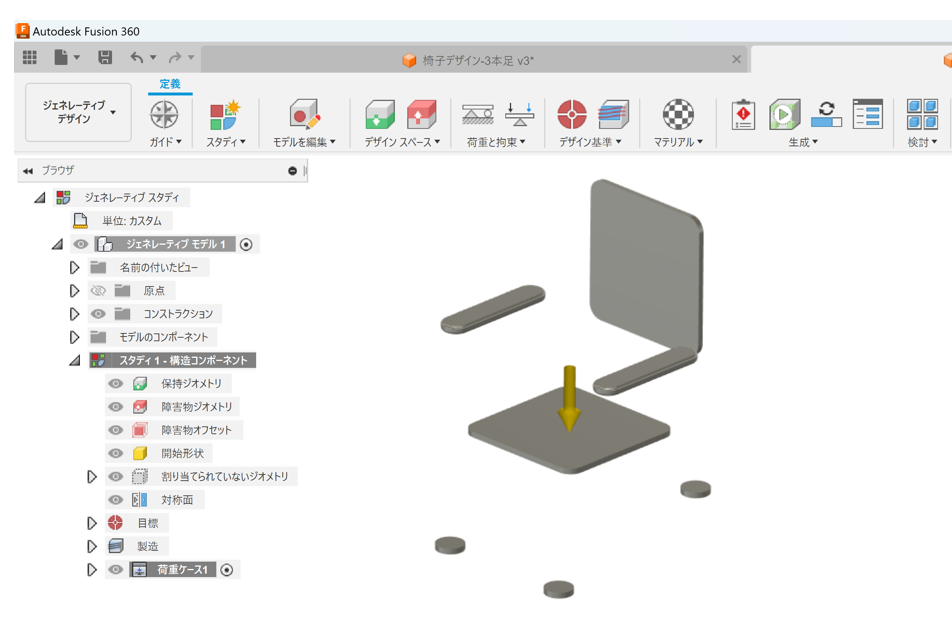Expand the 目標 (Objectives) node
Viewport: 952px width, 637px height.
[92, 521]
